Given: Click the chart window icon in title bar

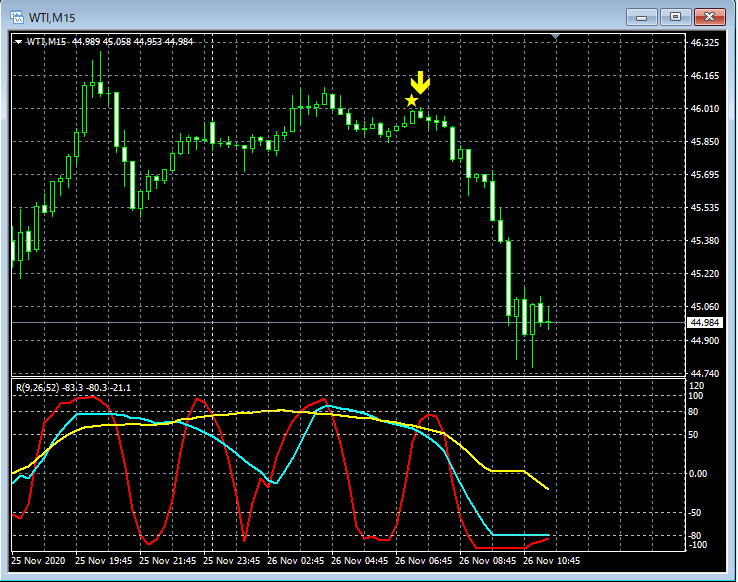Looking at the screenshot, I should click(18, 17).
